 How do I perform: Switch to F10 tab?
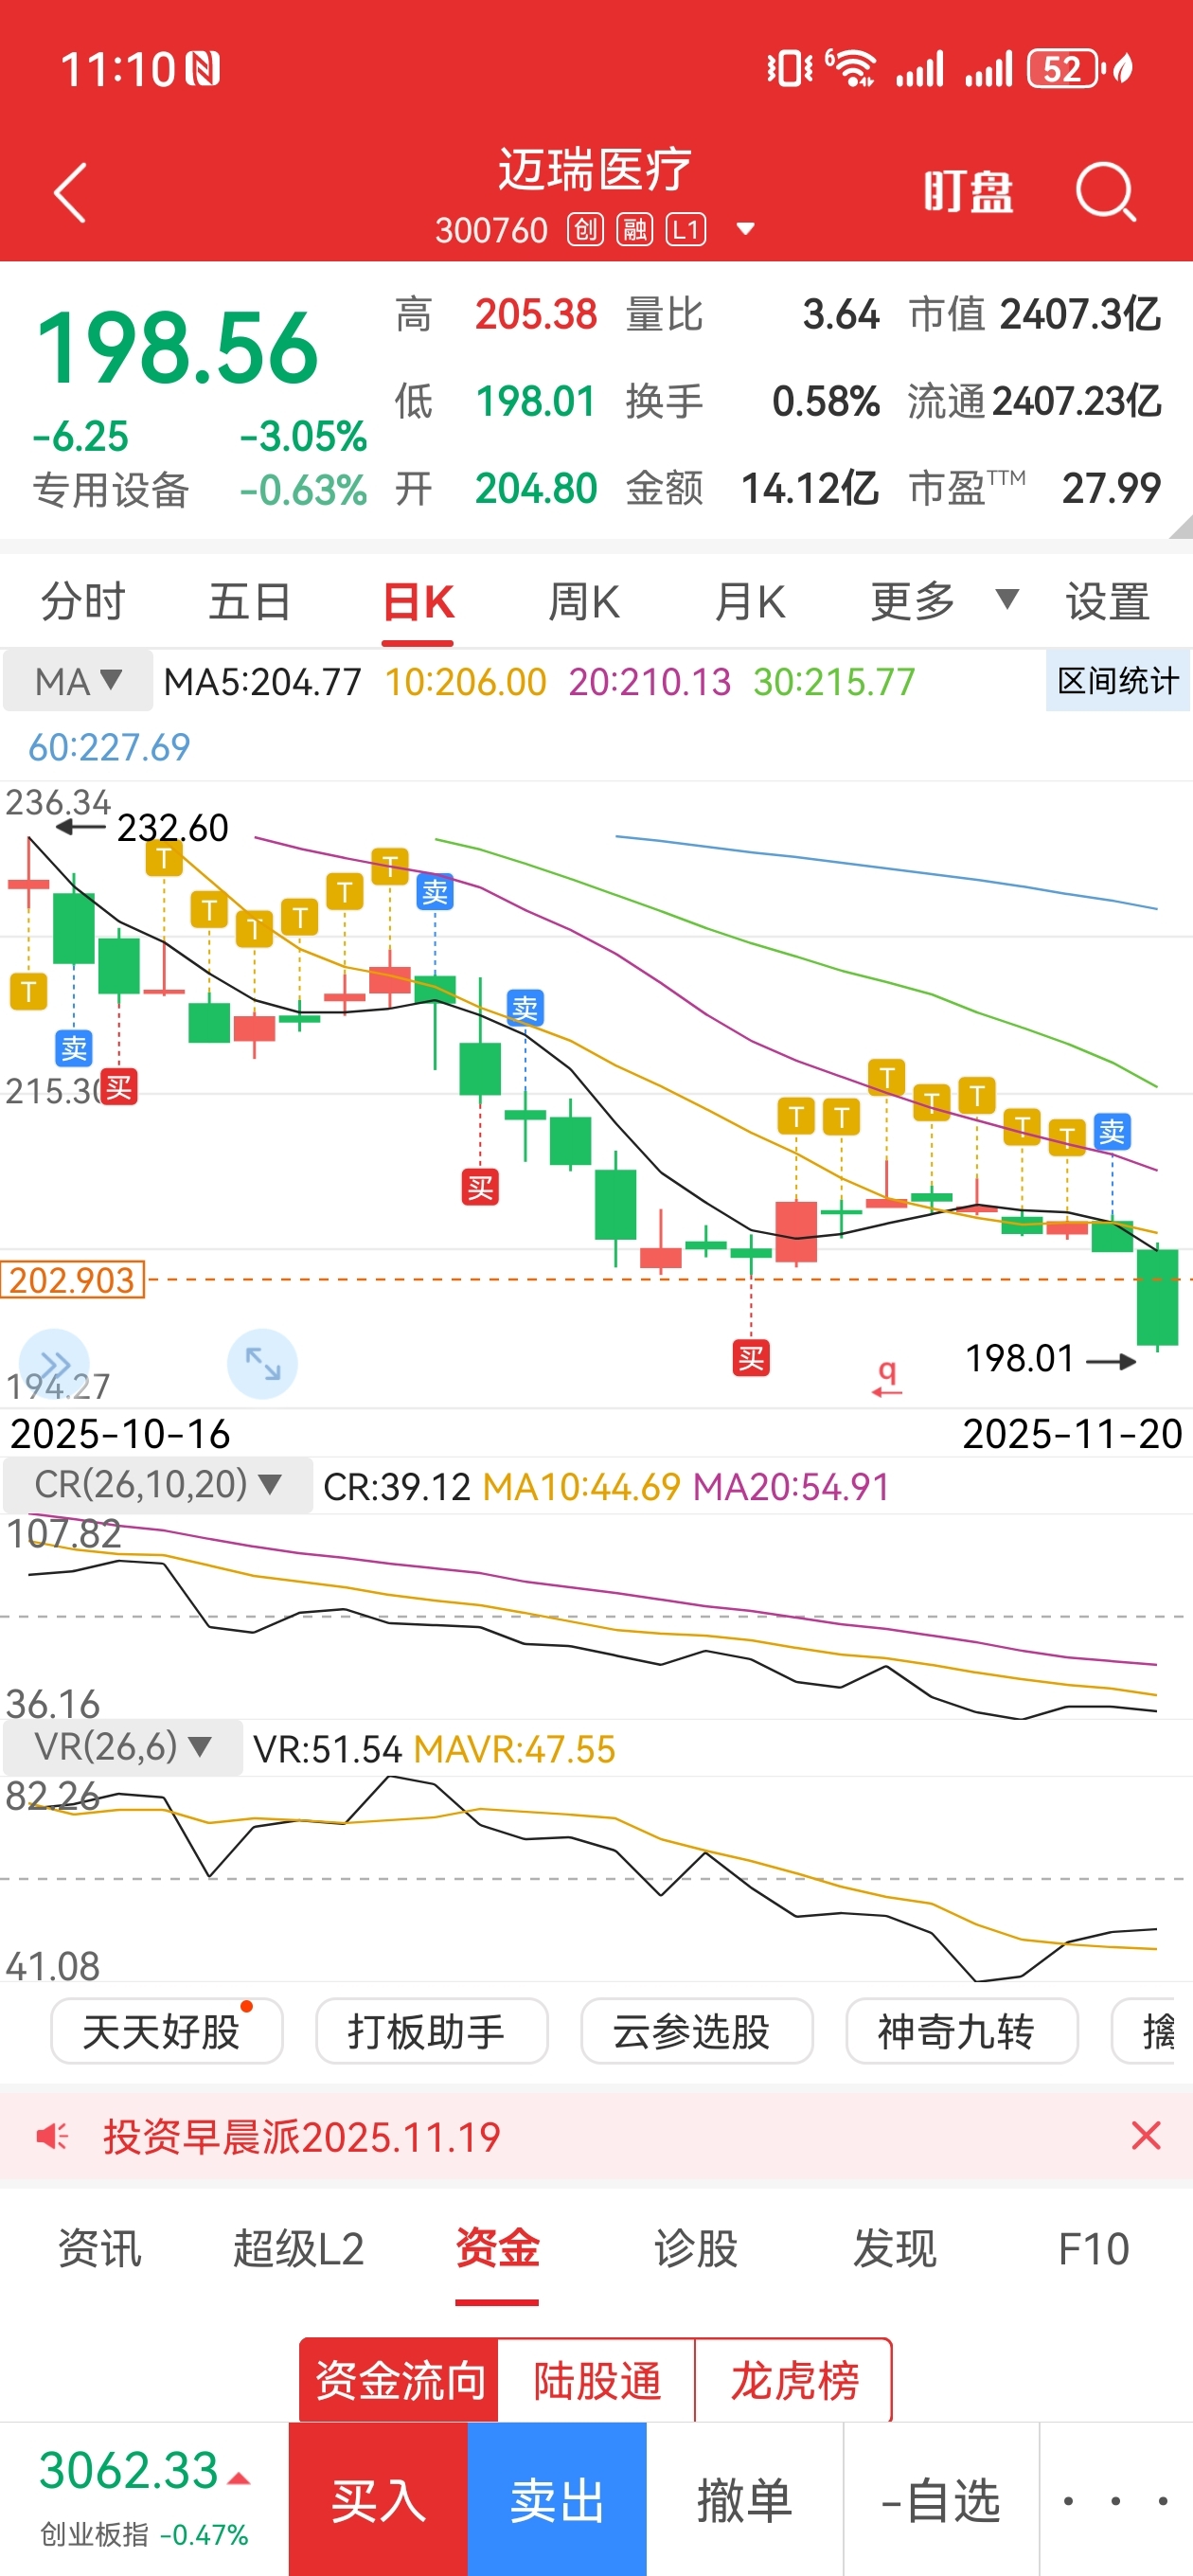pyautogui.click(x=1093, y=2248)
